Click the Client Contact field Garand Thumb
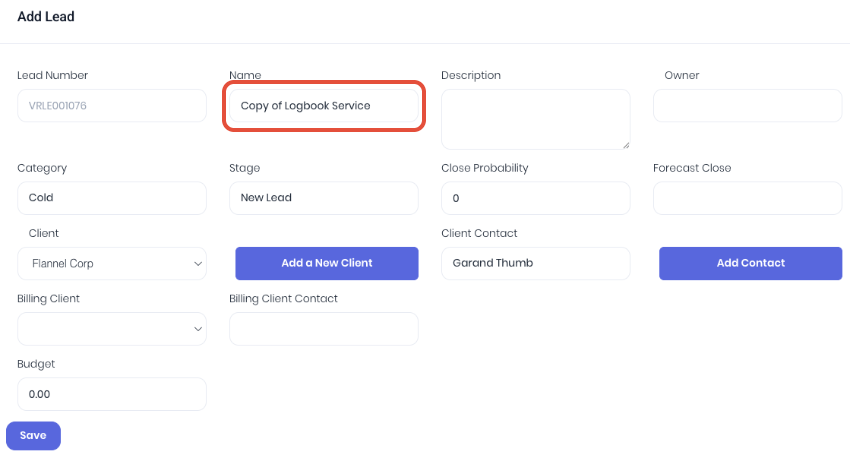The height and width of the screenshot is (461, 850). pyautogui.click(x=536, y=264)
